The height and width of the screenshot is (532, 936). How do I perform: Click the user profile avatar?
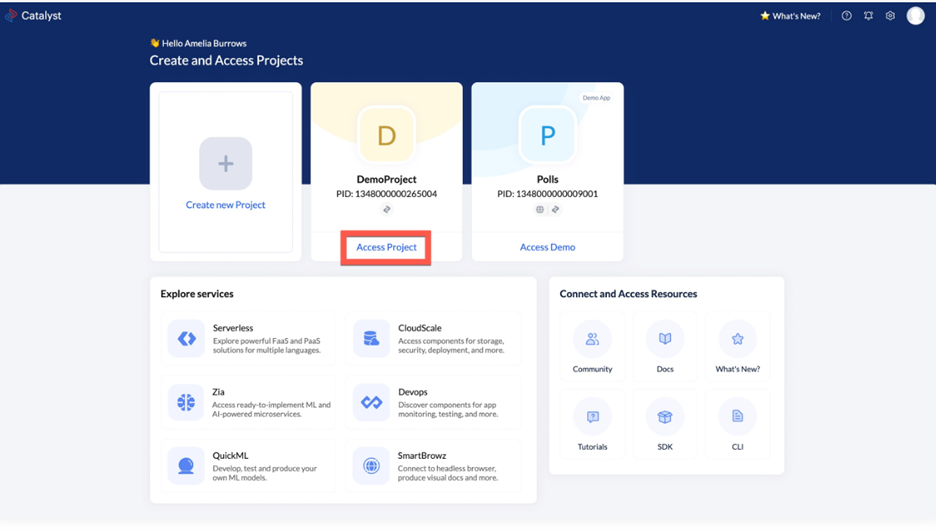[x=915, y=16]
